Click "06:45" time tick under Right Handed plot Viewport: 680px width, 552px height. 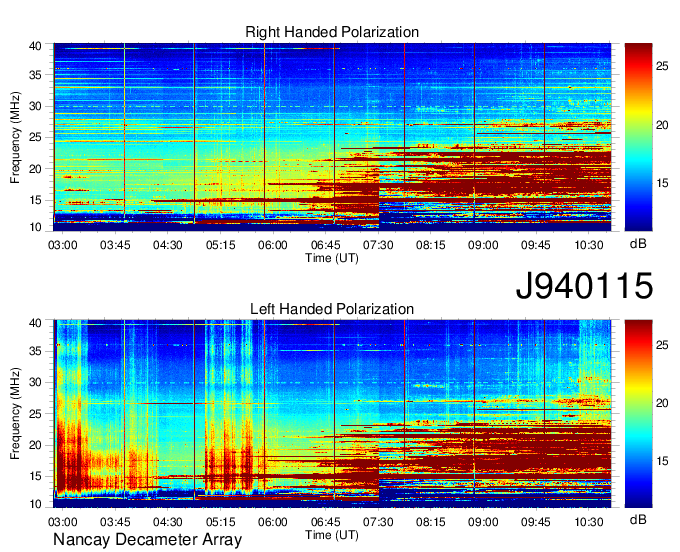[x=326, y=245]
